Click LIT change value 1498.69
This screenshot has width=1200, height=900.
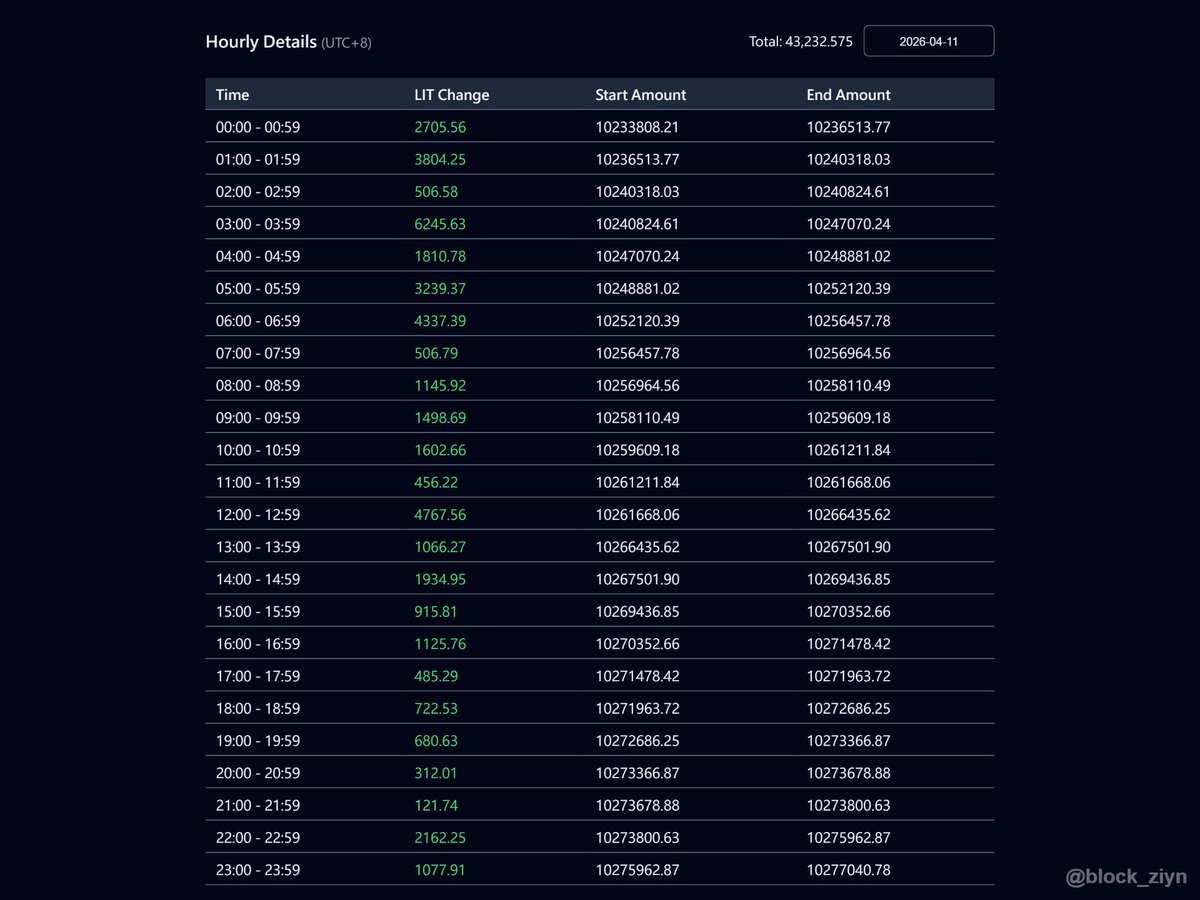(440, 418)
